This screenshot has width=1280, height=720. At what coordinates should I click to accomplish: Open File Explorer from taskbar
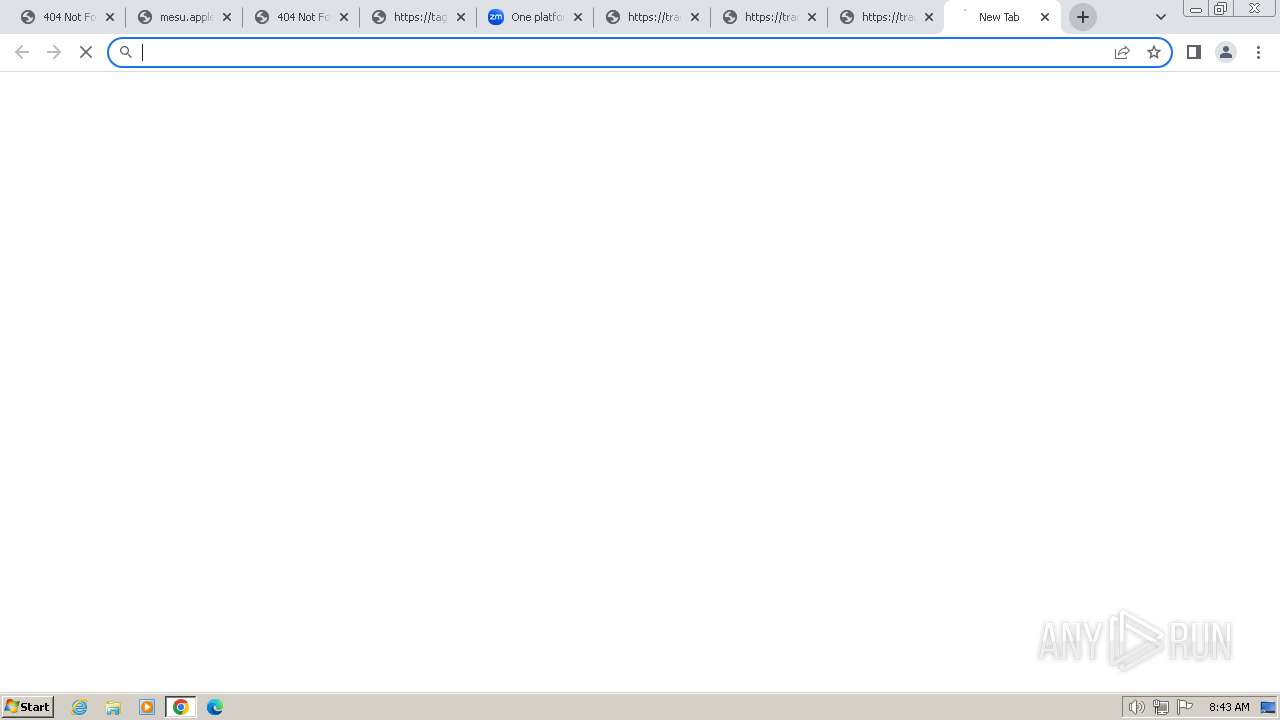113,707
